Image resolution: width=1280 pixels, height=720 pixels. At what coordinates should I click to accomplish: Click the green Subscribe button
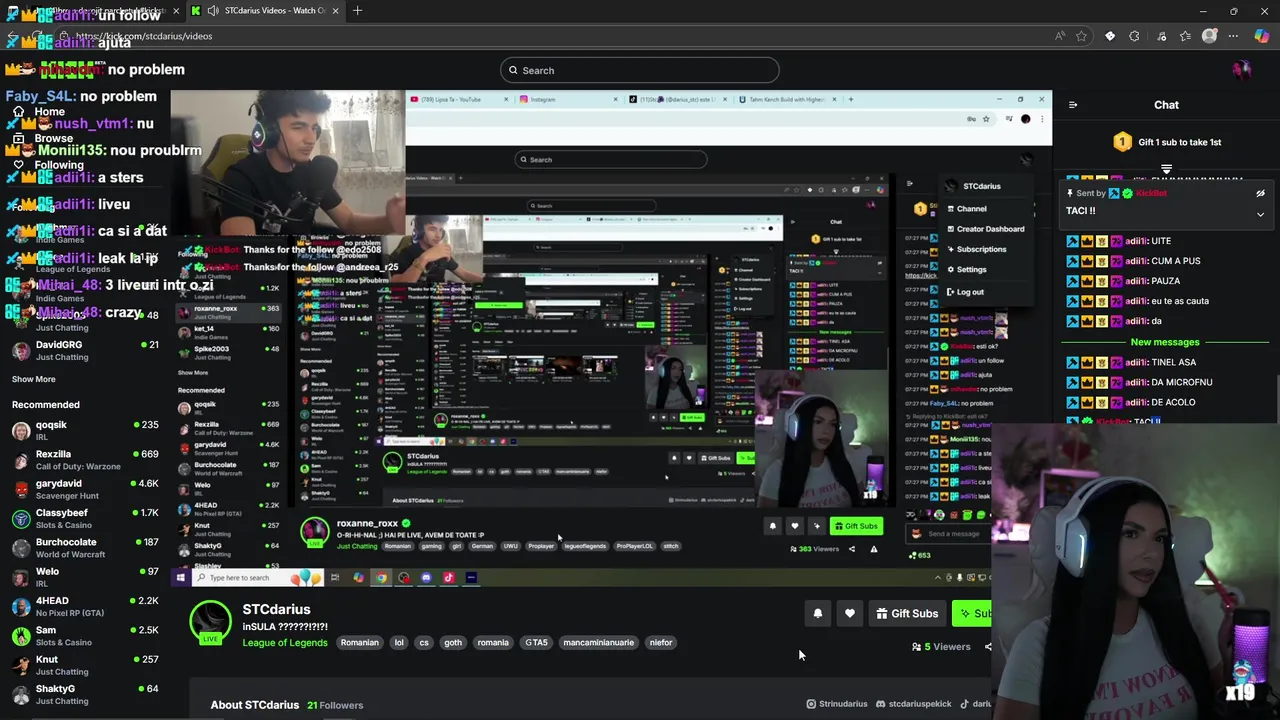973,613
